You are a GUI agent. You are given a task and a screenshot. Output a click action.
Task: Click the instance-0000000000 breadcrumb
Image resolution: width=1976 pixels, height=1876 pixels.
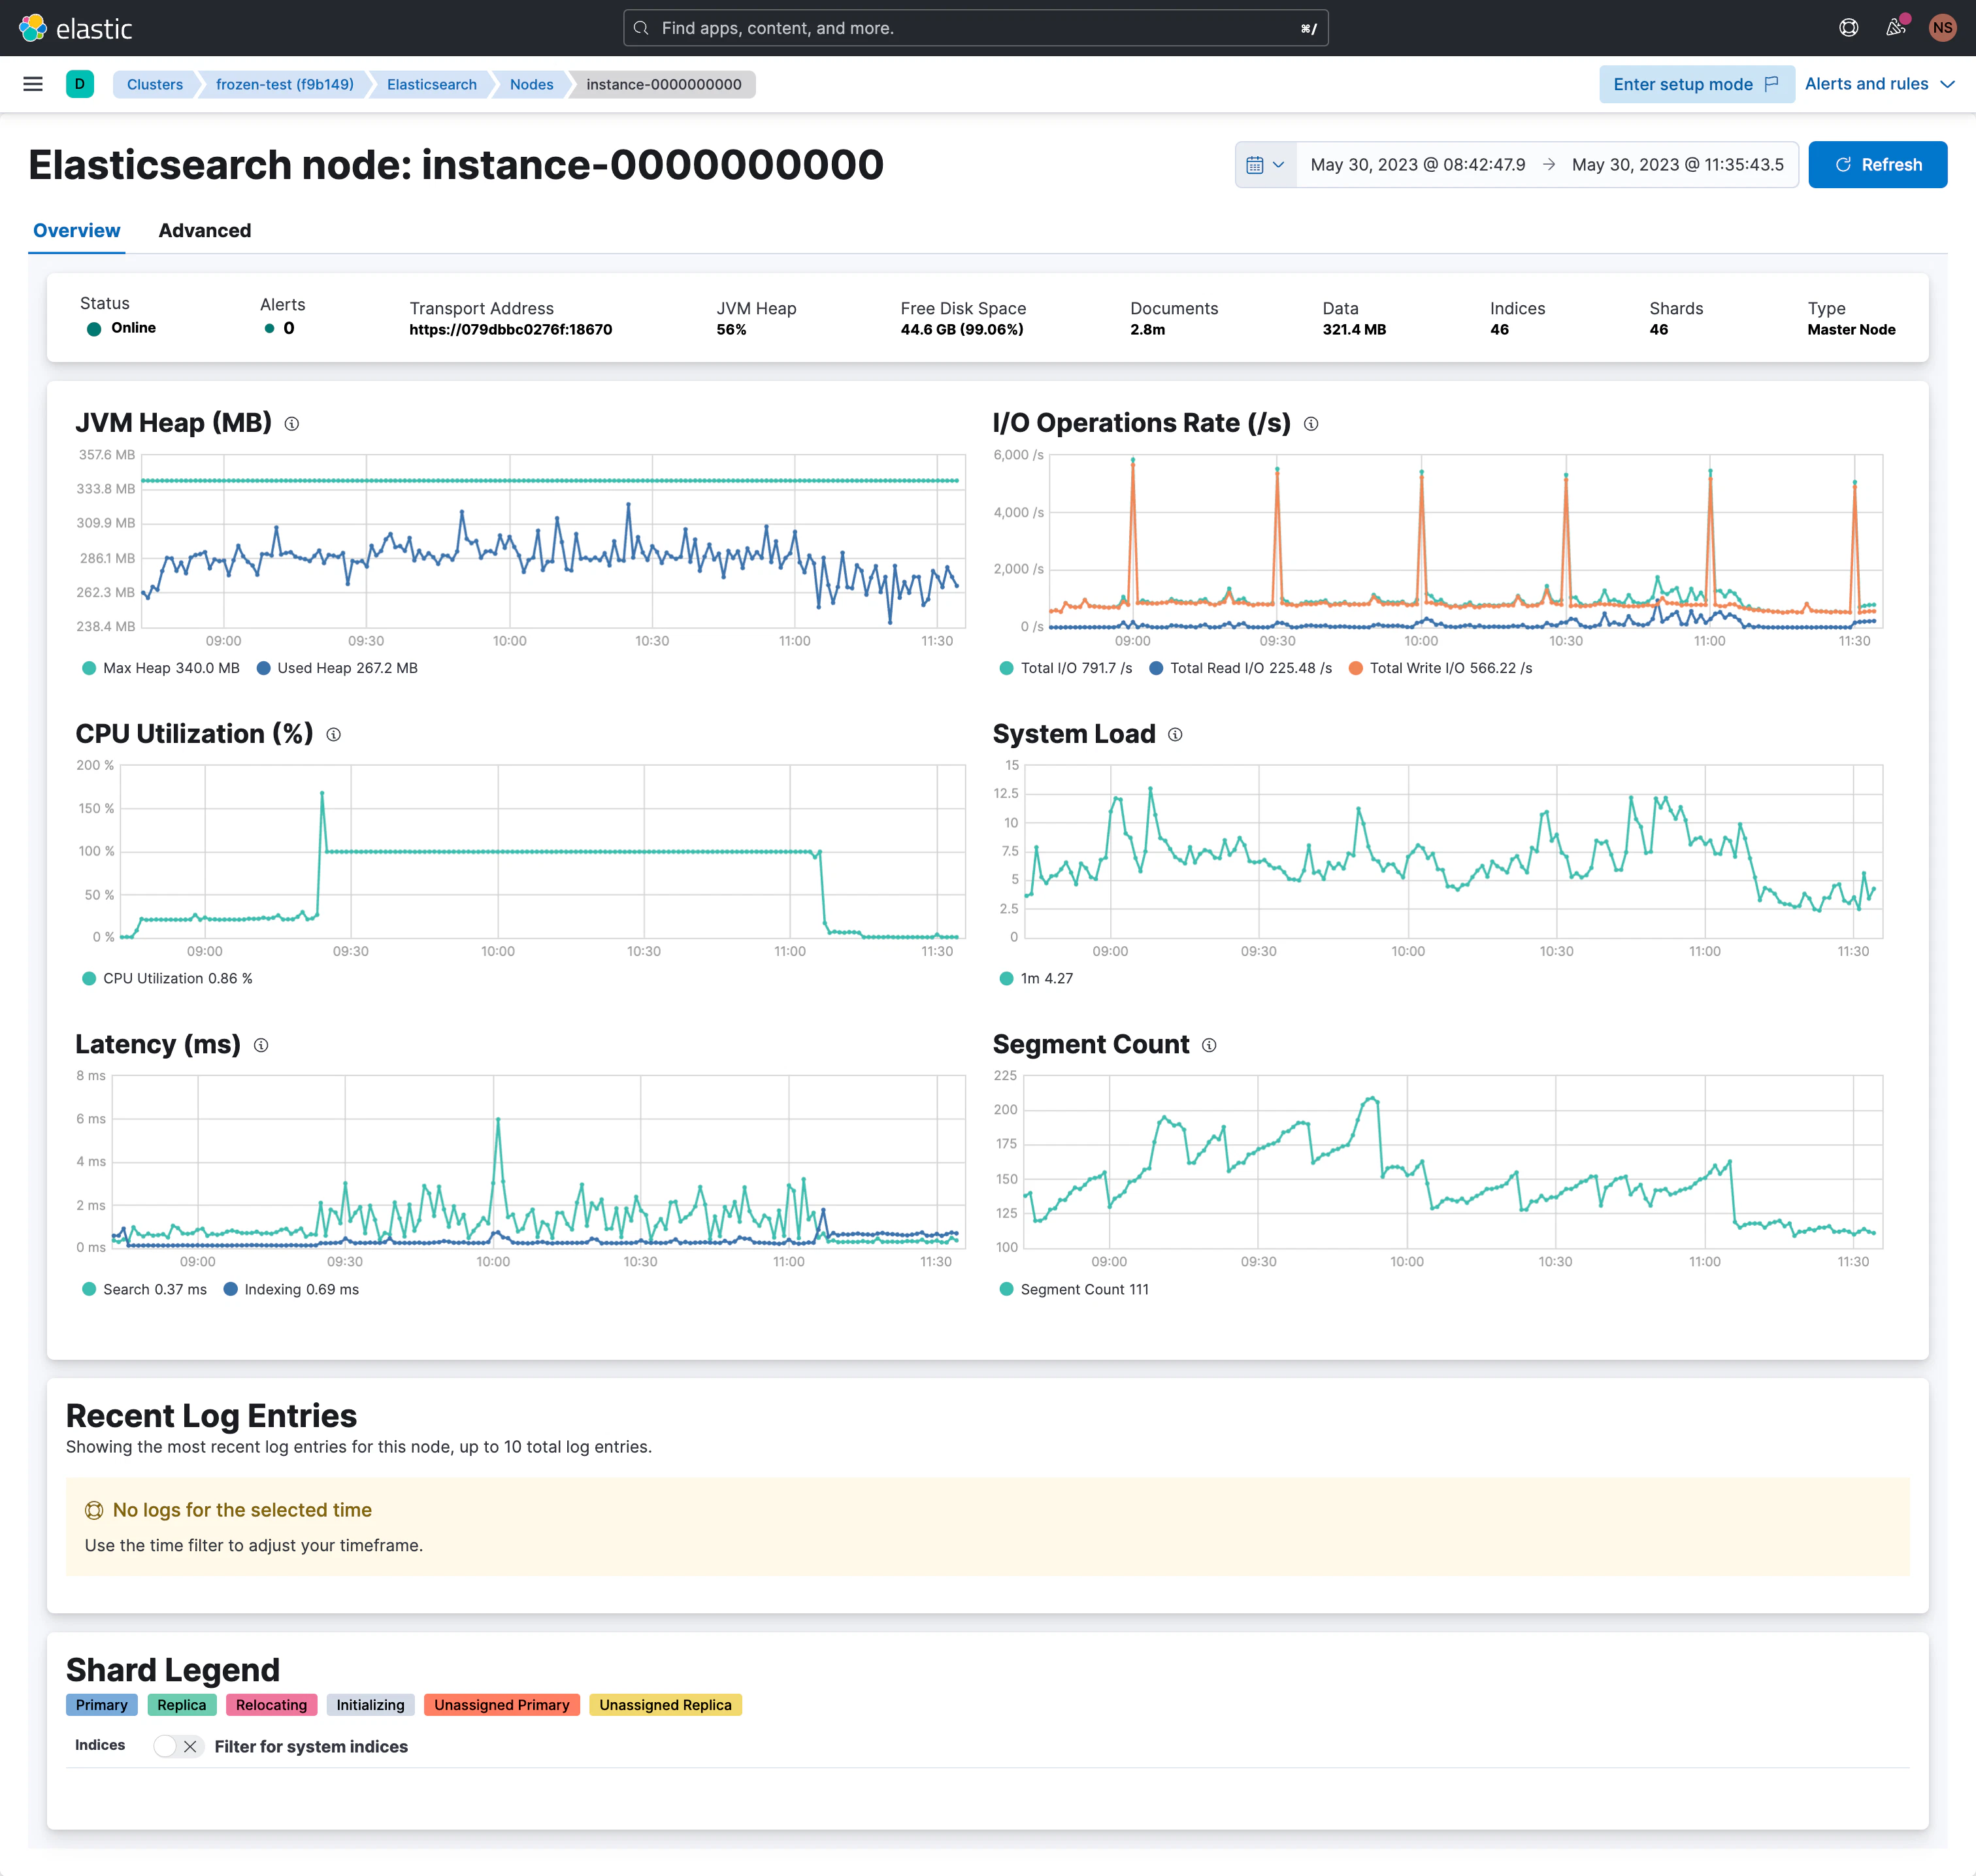tap(664, 85)
